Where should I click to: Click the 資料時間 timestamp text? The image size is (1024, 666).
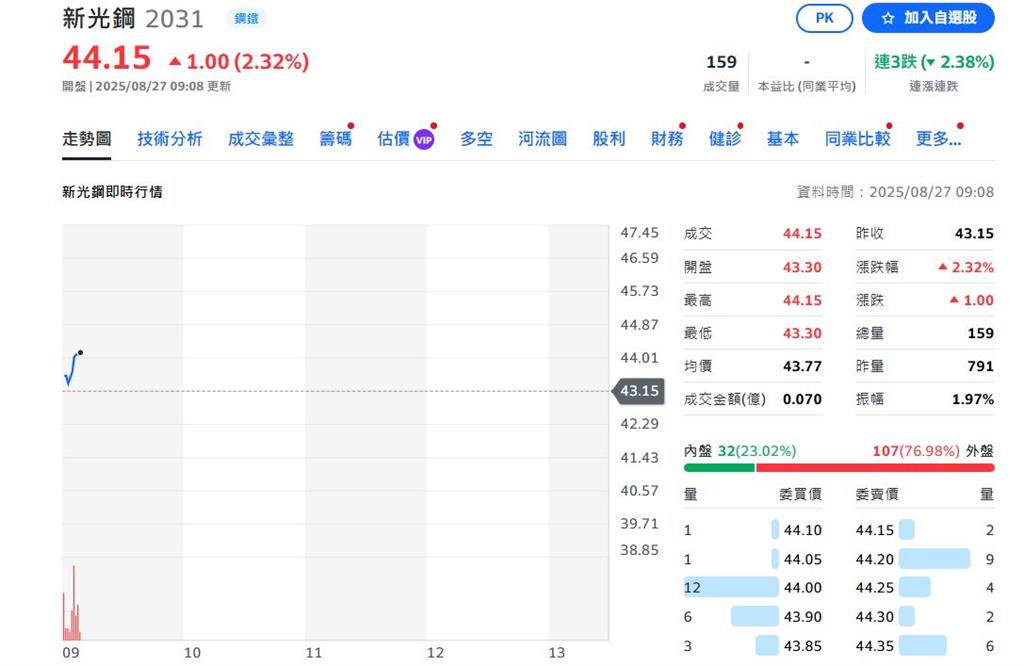[x=895, y=192]
